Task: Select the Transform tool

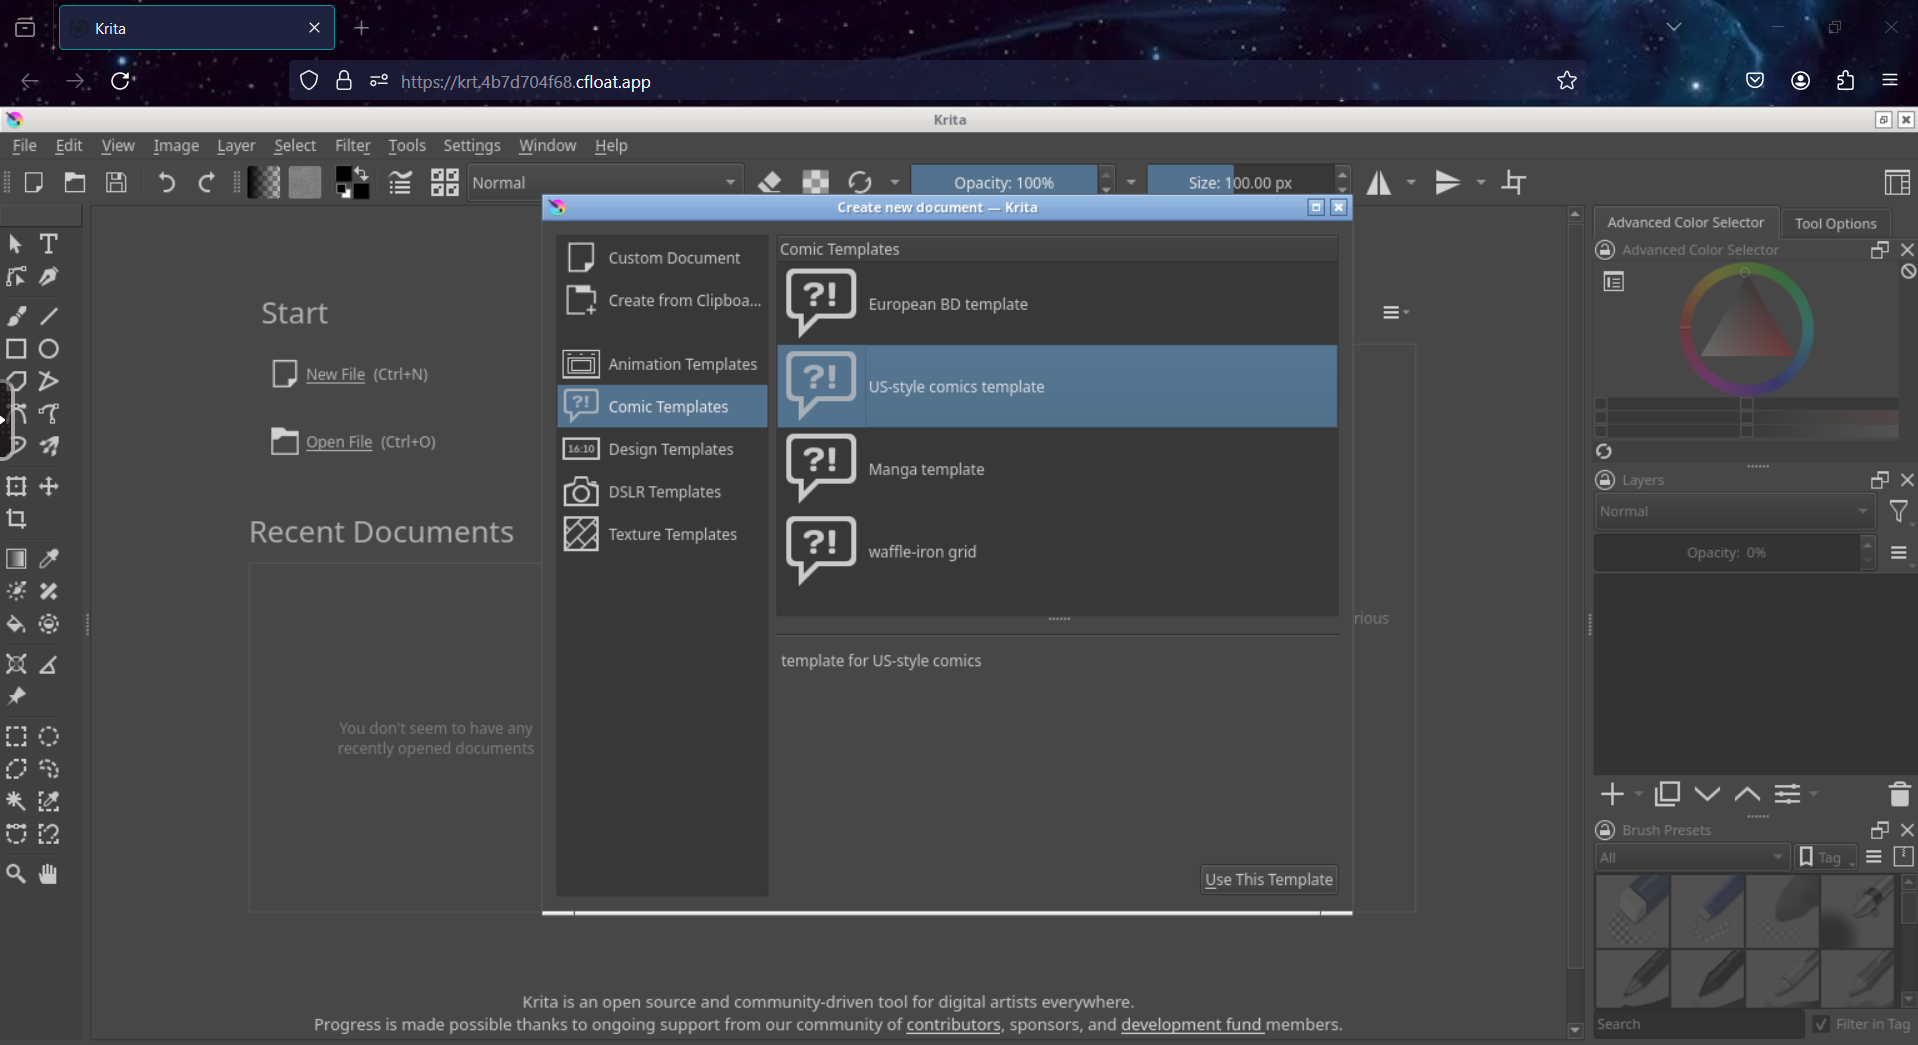Action: (16, 486)
